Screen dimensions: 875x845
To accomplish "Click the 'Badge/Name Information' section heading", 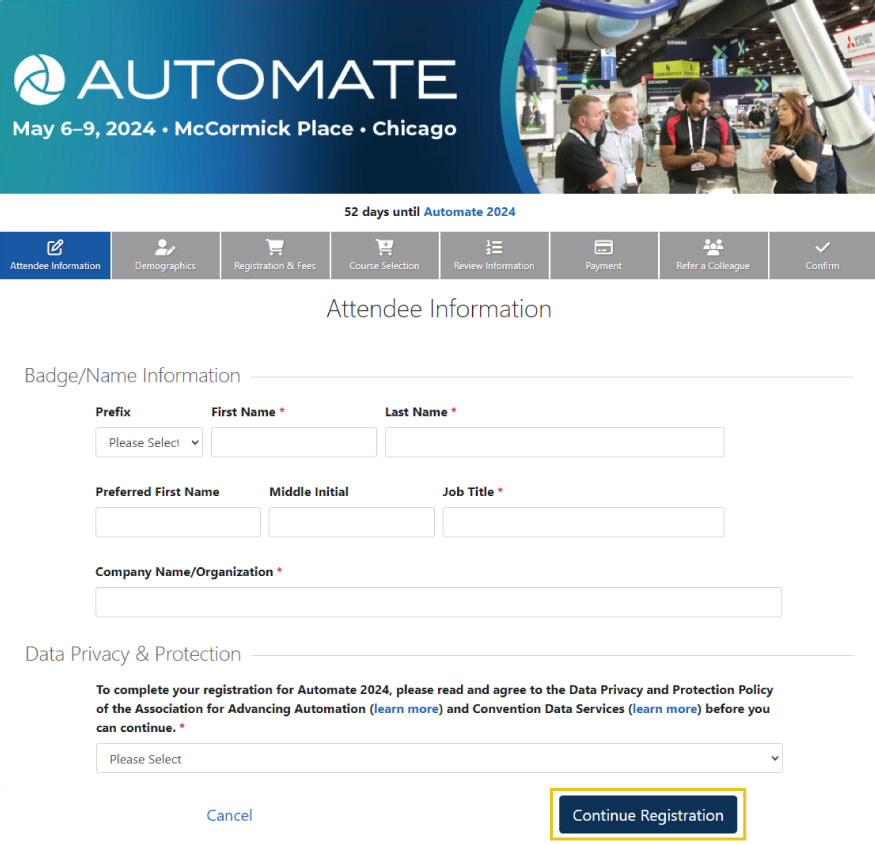I will [132, 376].
